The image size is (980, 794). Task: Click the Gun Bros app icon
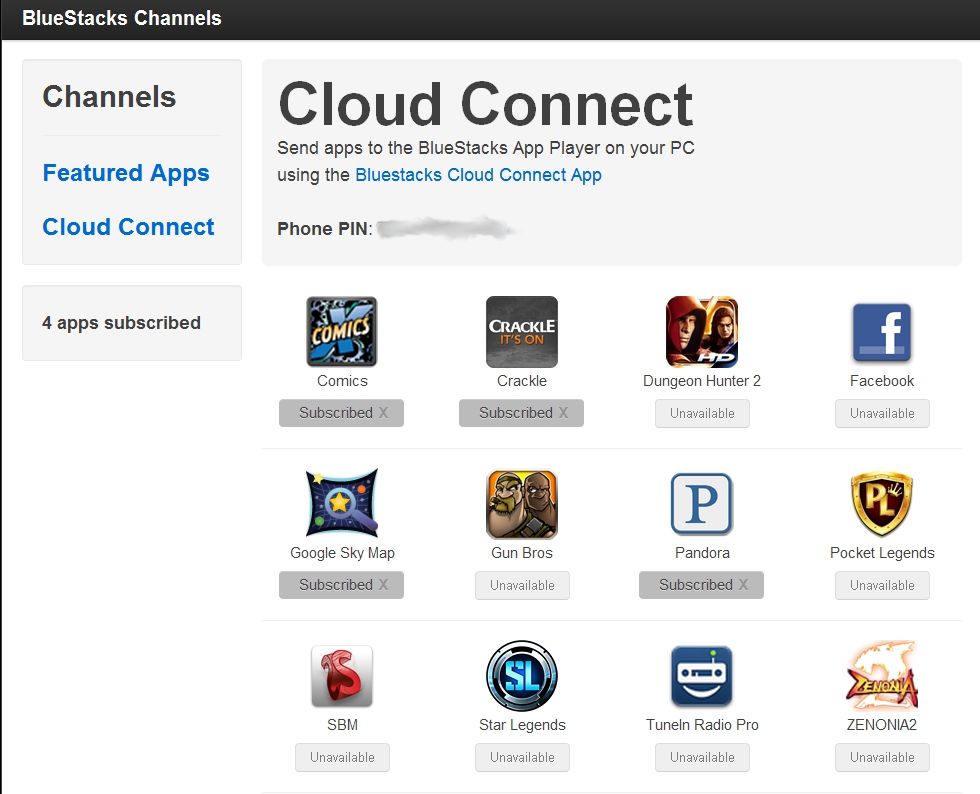coord(521,503)
